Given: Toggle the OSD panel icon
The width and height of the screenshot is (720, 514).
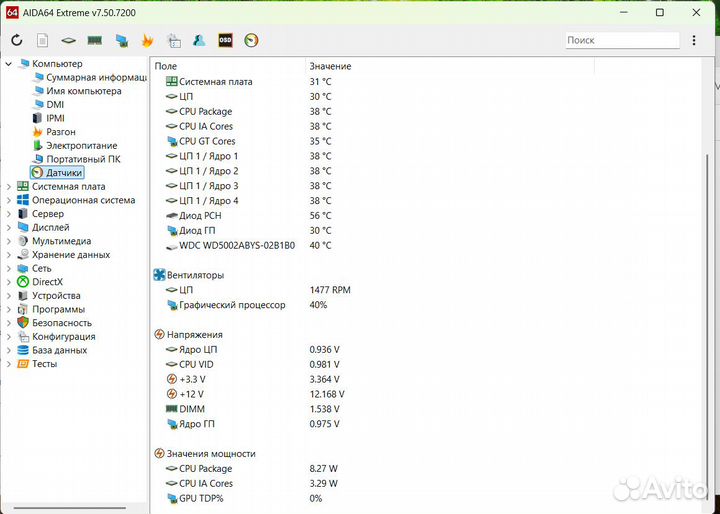Looking at the screenshot, I should coord(225,40).
